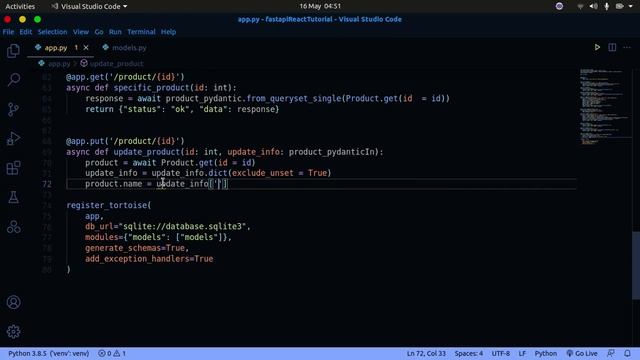Click the generate_schemas=True line
640x360 pixels.
[137, 248]
